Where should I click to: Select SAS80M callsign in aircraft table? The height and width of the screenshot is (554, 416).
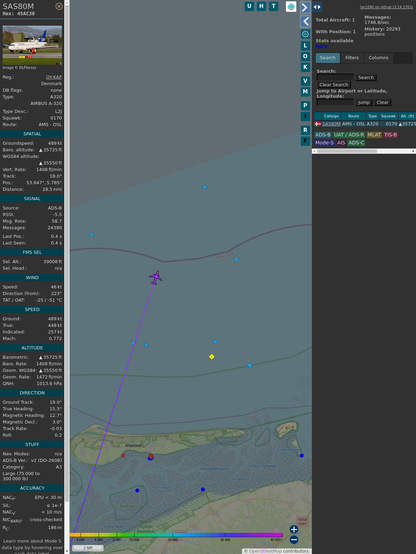point(331,124)
